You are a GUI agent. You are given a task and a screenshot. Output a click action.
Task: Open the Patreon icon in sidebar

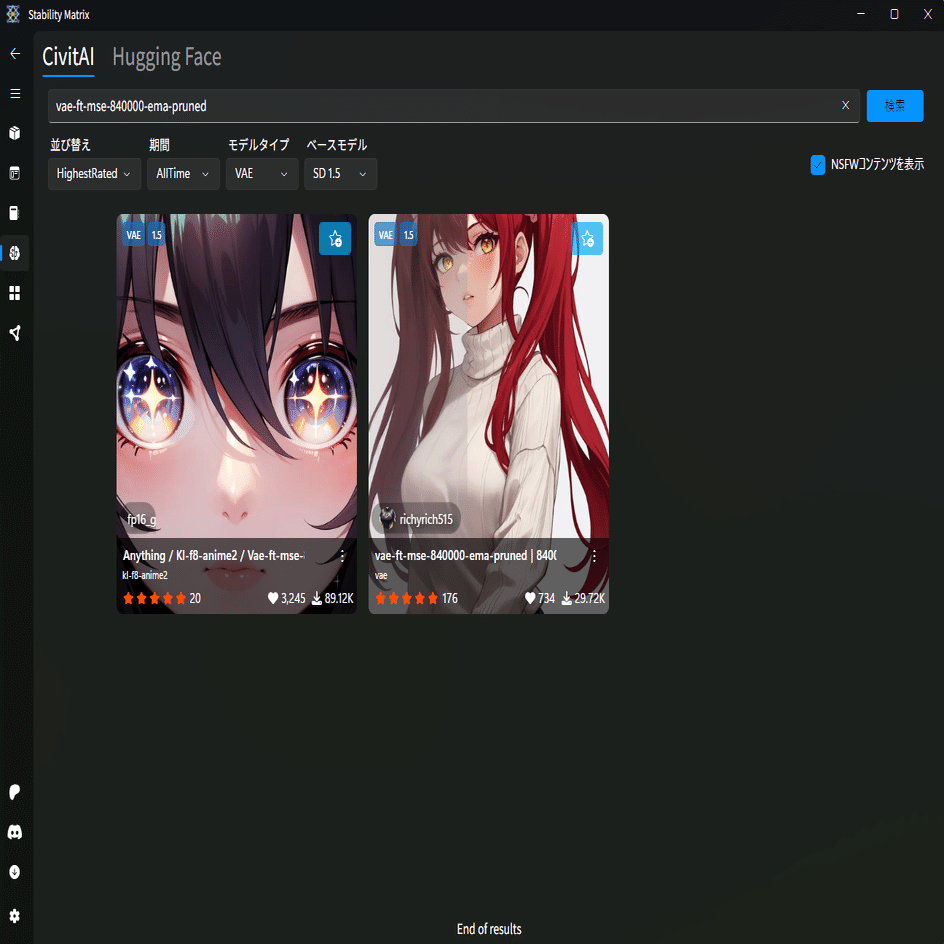click(15, 792)
